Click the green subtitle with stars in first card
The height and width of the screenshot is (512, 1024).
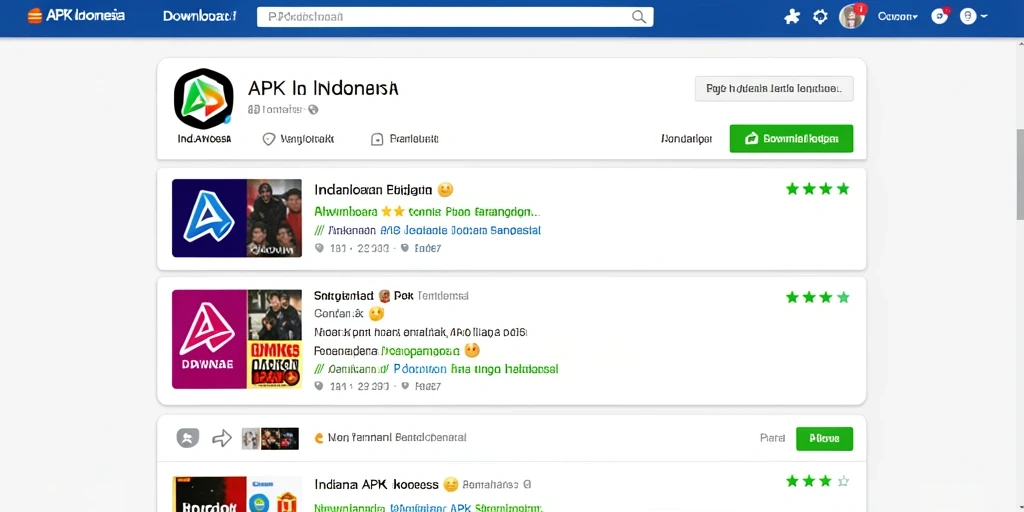point(427,212)
